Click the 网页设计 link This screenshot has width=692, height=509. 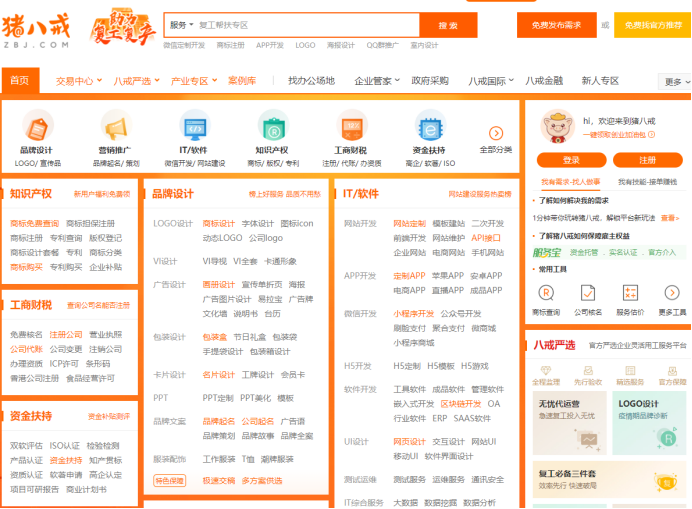(410, 441)
